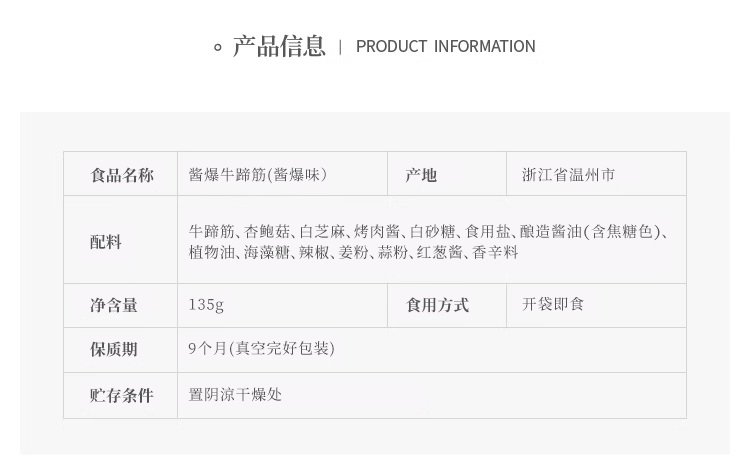Select the 保质期 label cell
This screenshot has width=750, height=468.
(x=114, y=349)
